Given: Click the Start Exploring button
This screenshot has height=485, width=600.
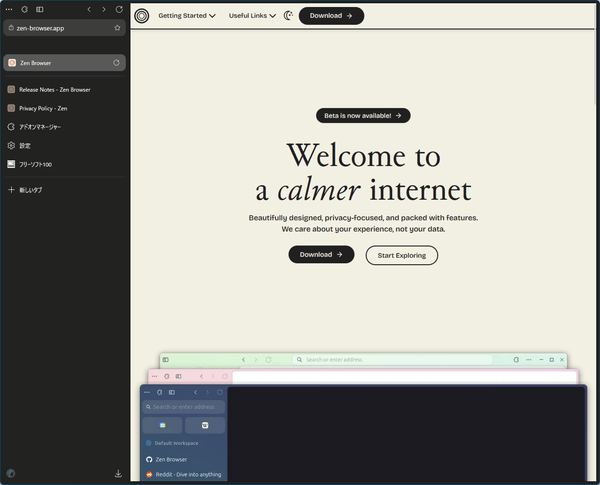Looking at the screenshot, I should coord(402,255).
